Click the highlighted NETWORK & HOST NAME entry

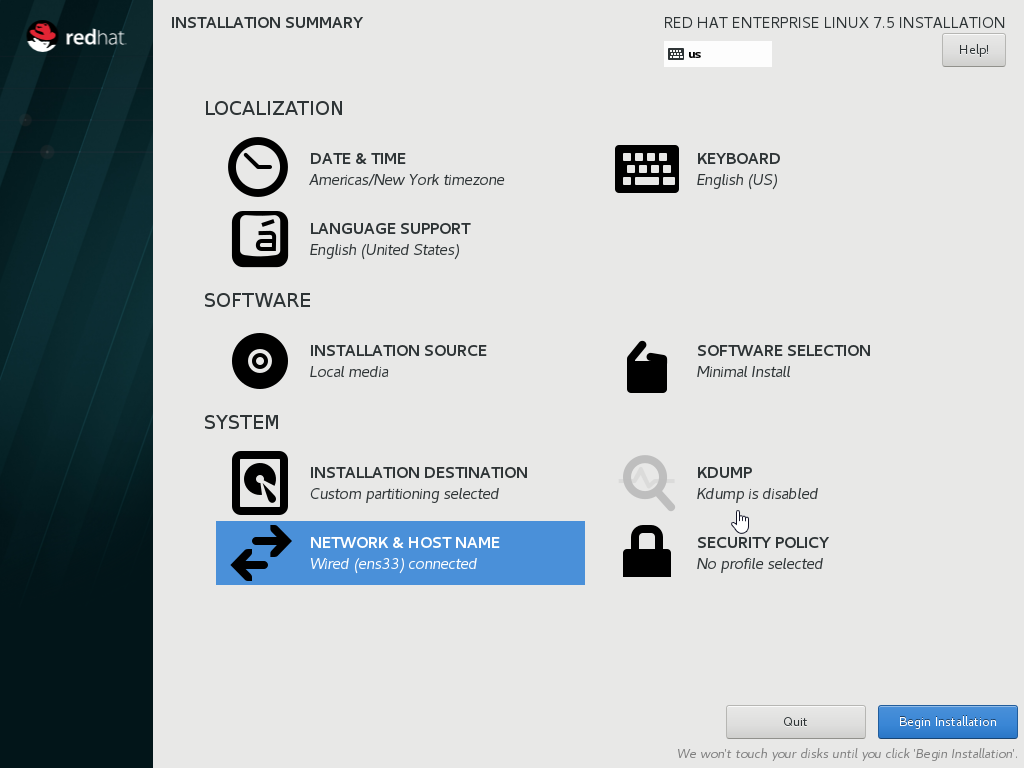coord(400,552)
